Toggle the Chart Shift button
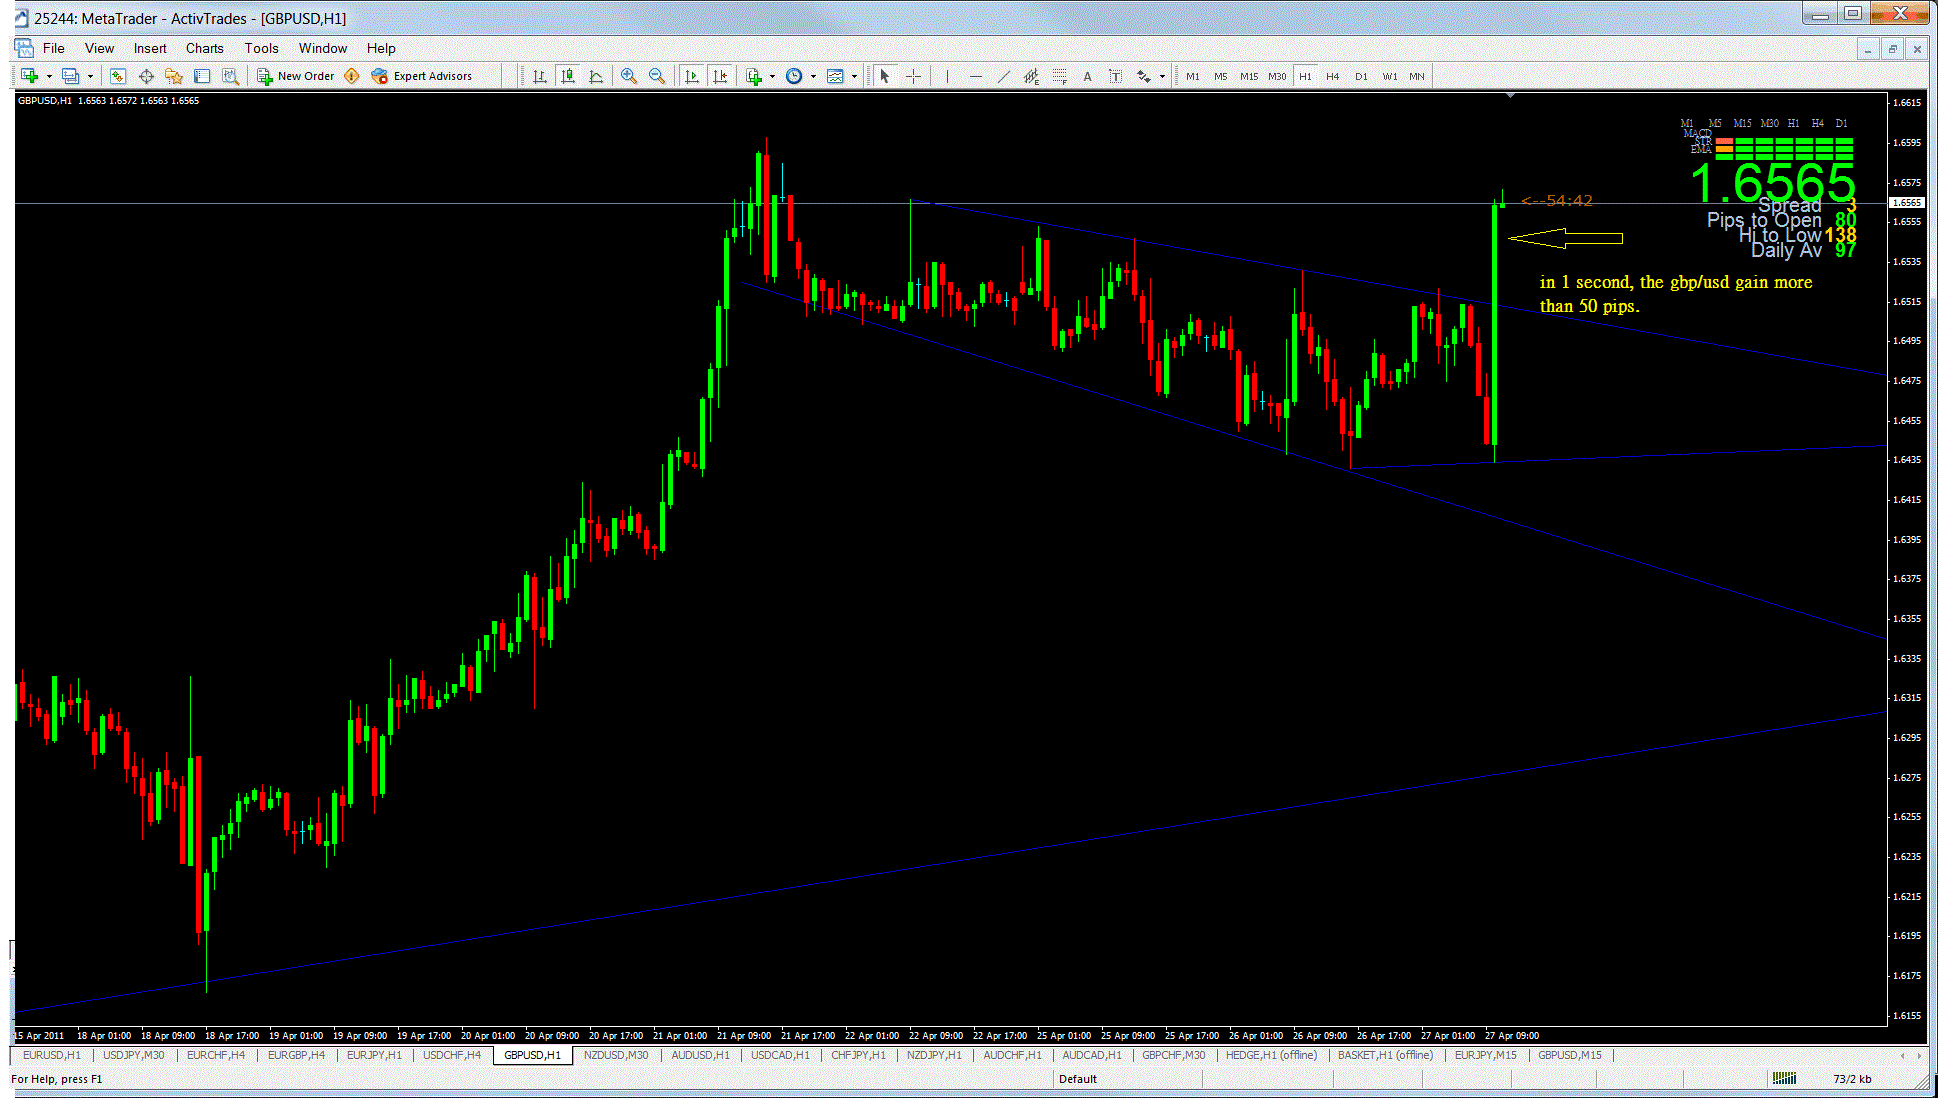This screenshot has height=1098, width=1938. click(x=720, y=76)
